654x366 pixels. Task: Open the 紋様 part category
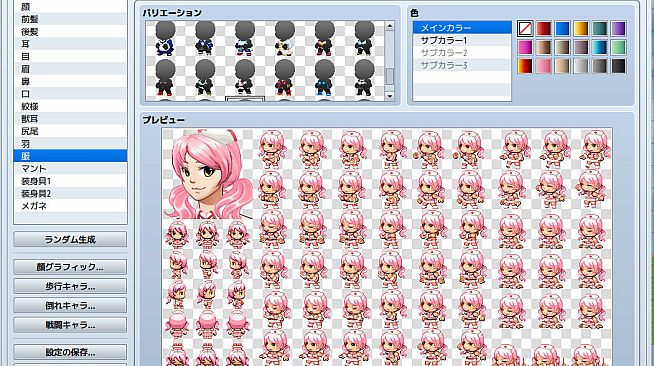(70, 106)
